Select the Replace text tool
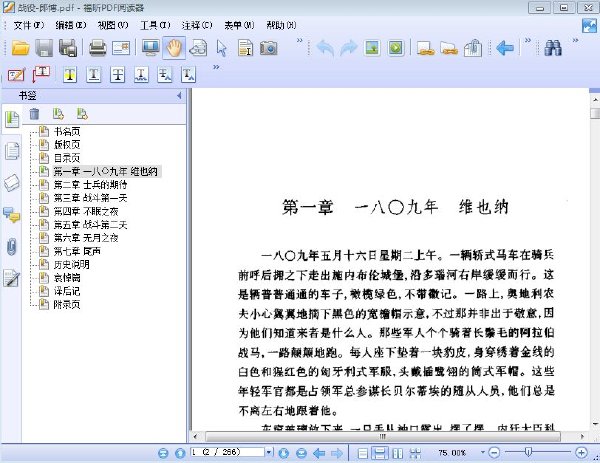Image resolution: width=600 pixels, height=463 pixels. pyautogui.click(x=165, y=75)
